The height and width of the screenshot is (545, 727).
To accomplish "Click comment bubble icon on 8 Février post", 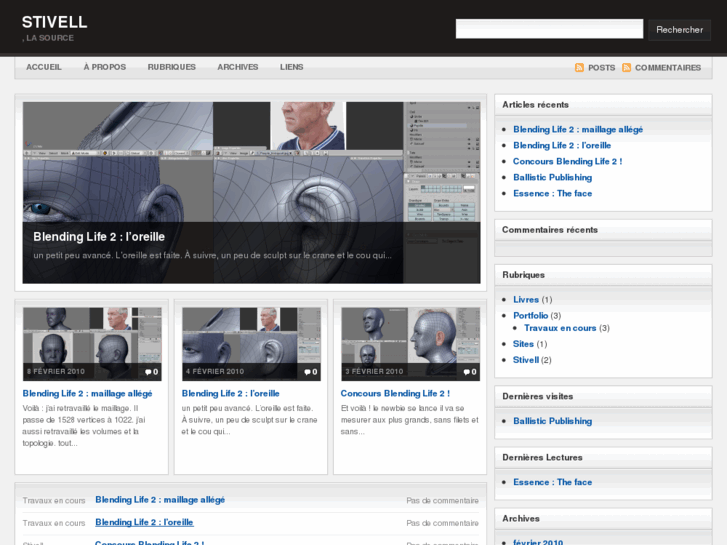I will pyautogui.click(x=148, y=372).
